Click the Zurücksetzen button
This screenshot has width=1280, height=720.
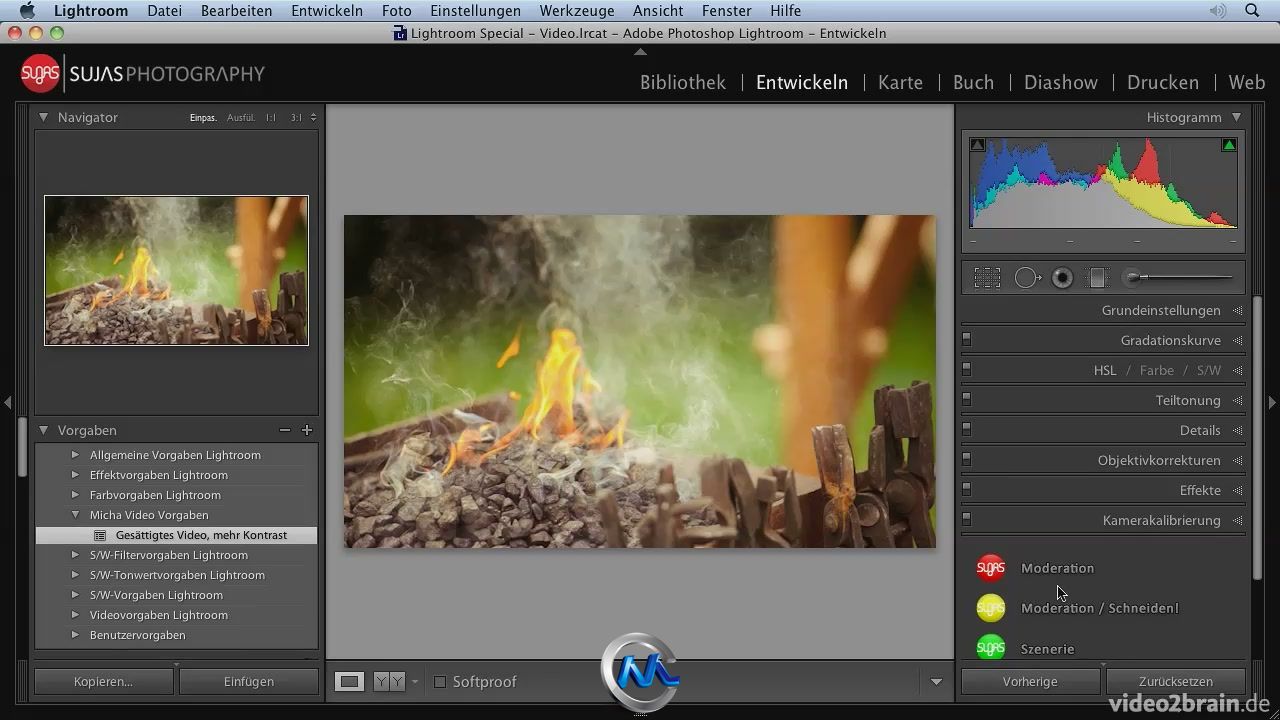point(1176,682)
